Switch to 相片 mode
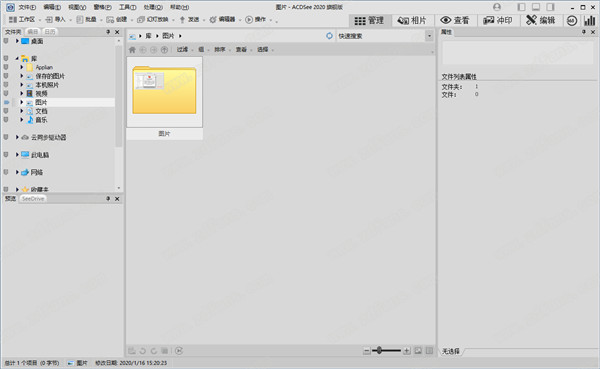 pos(412,21)
